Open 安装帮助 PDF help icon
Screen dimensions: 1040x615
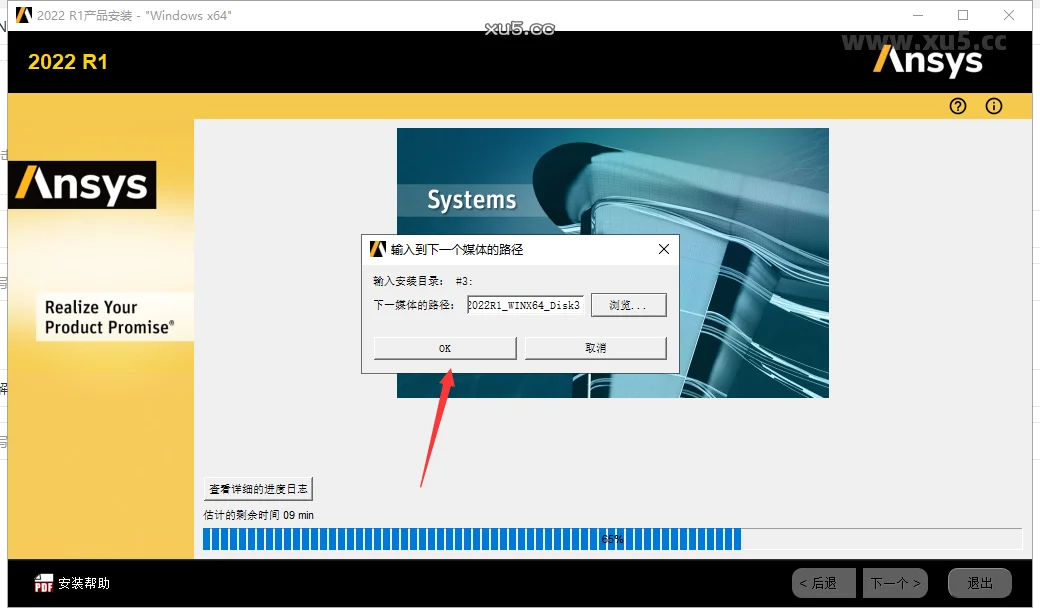point(44,582)
